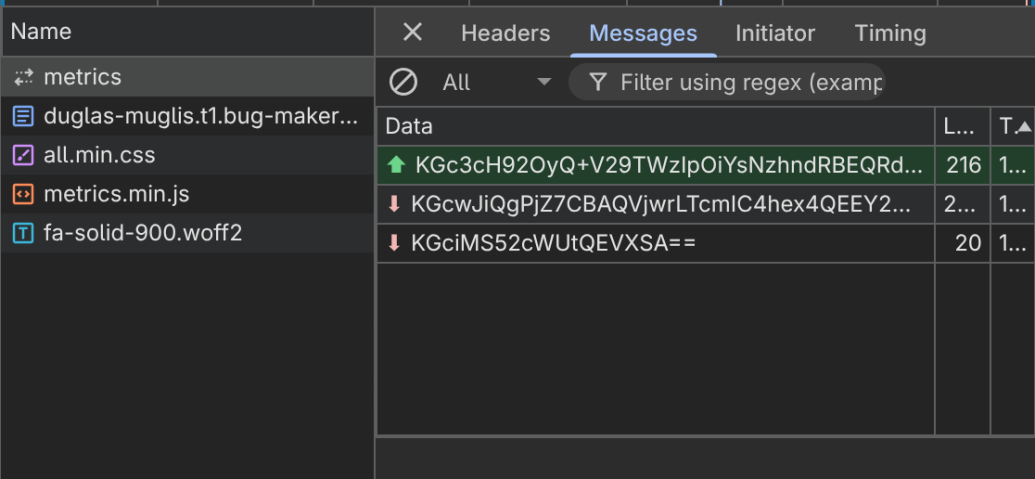Open the Initiator tab

[x=775, y=33]
